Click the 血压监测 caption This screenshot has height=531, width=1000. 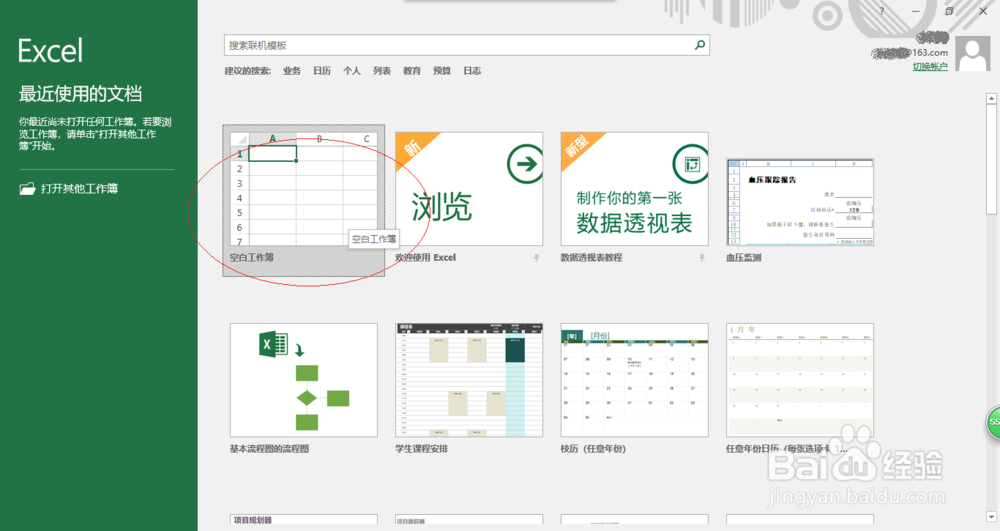(x=744, y=258)
